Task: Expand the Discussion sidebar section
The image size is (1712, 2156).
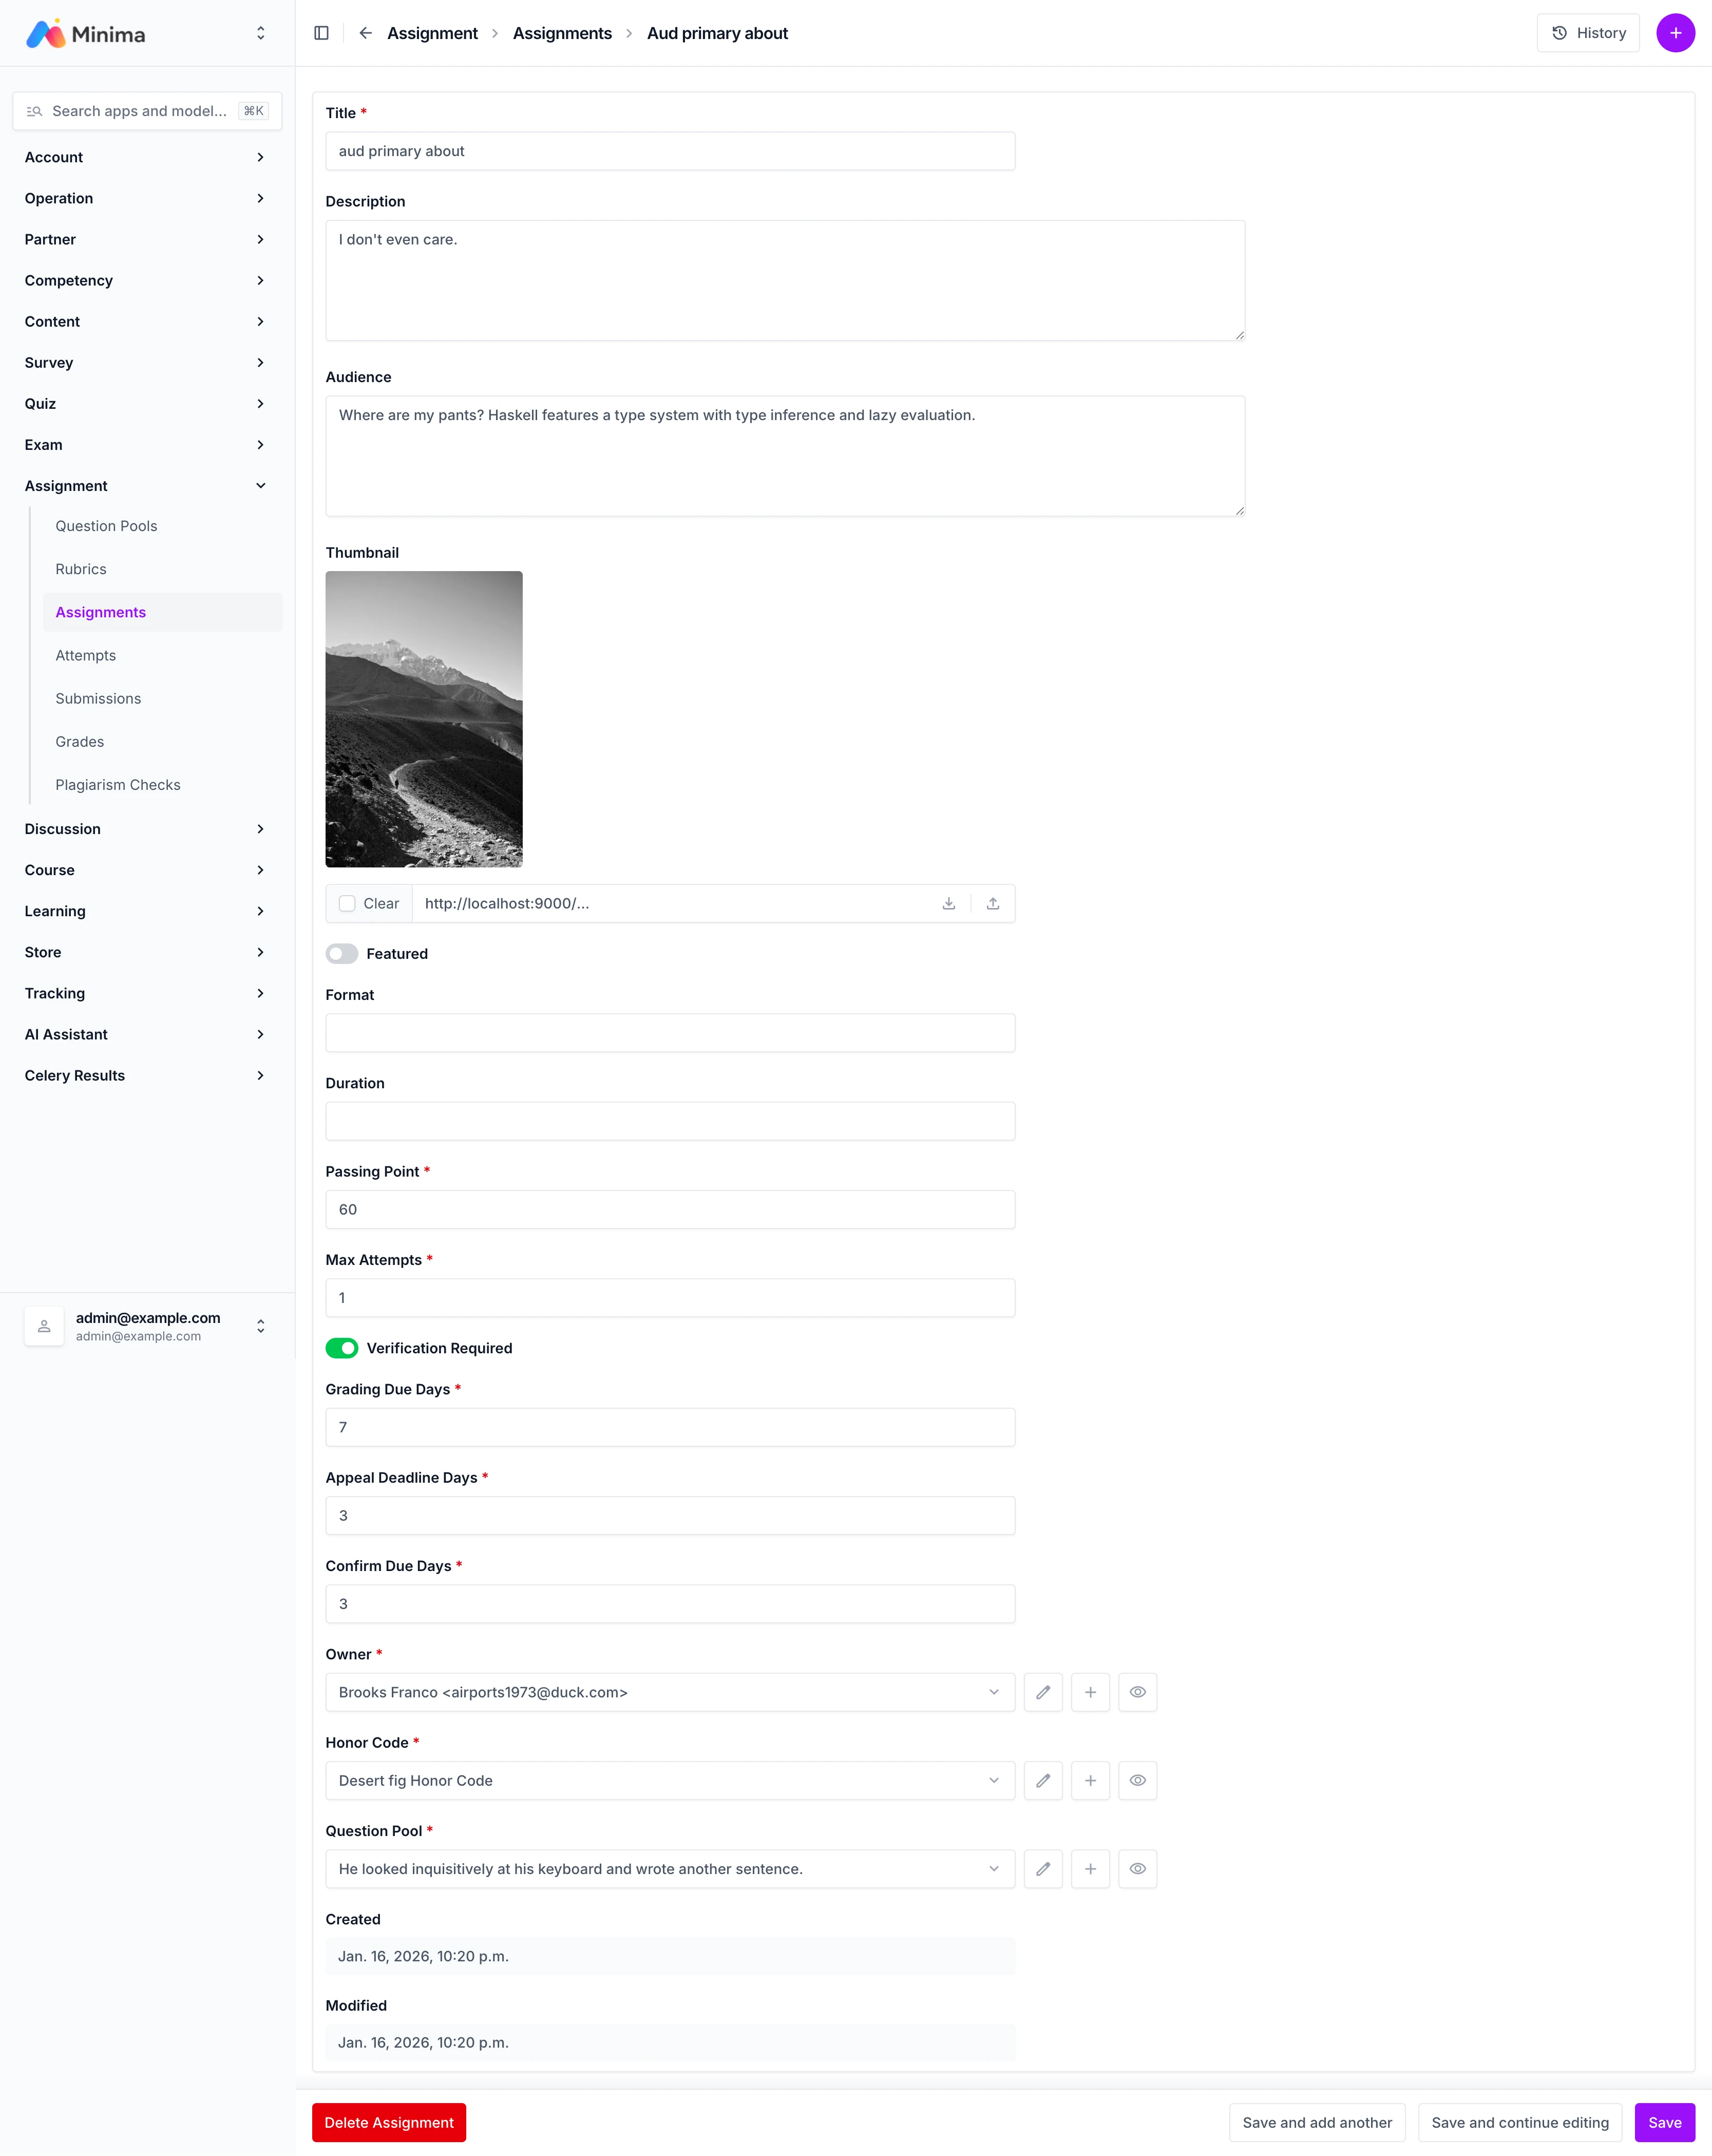Action: 145,828
